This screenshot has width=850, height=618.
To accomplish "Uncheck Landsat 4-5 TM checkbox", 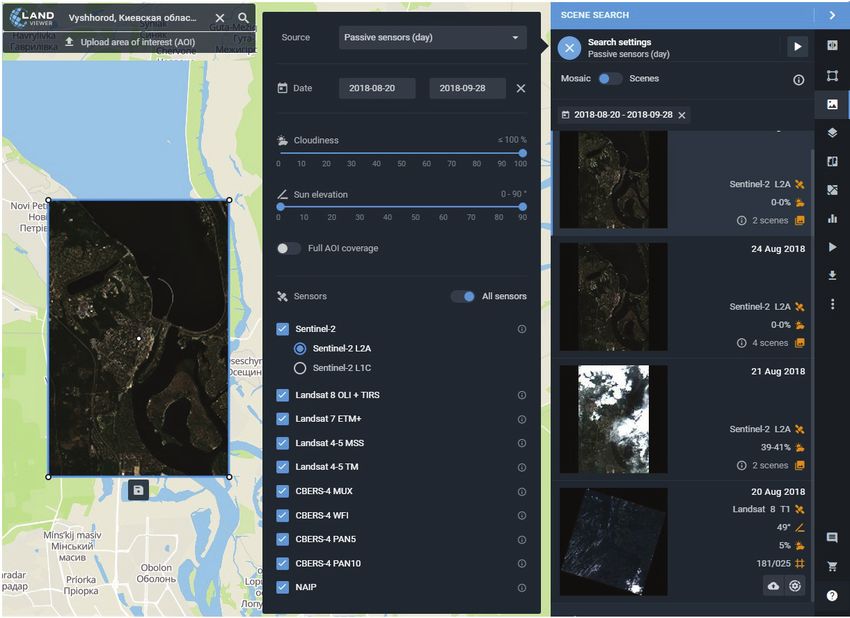I will pos(282,467).
